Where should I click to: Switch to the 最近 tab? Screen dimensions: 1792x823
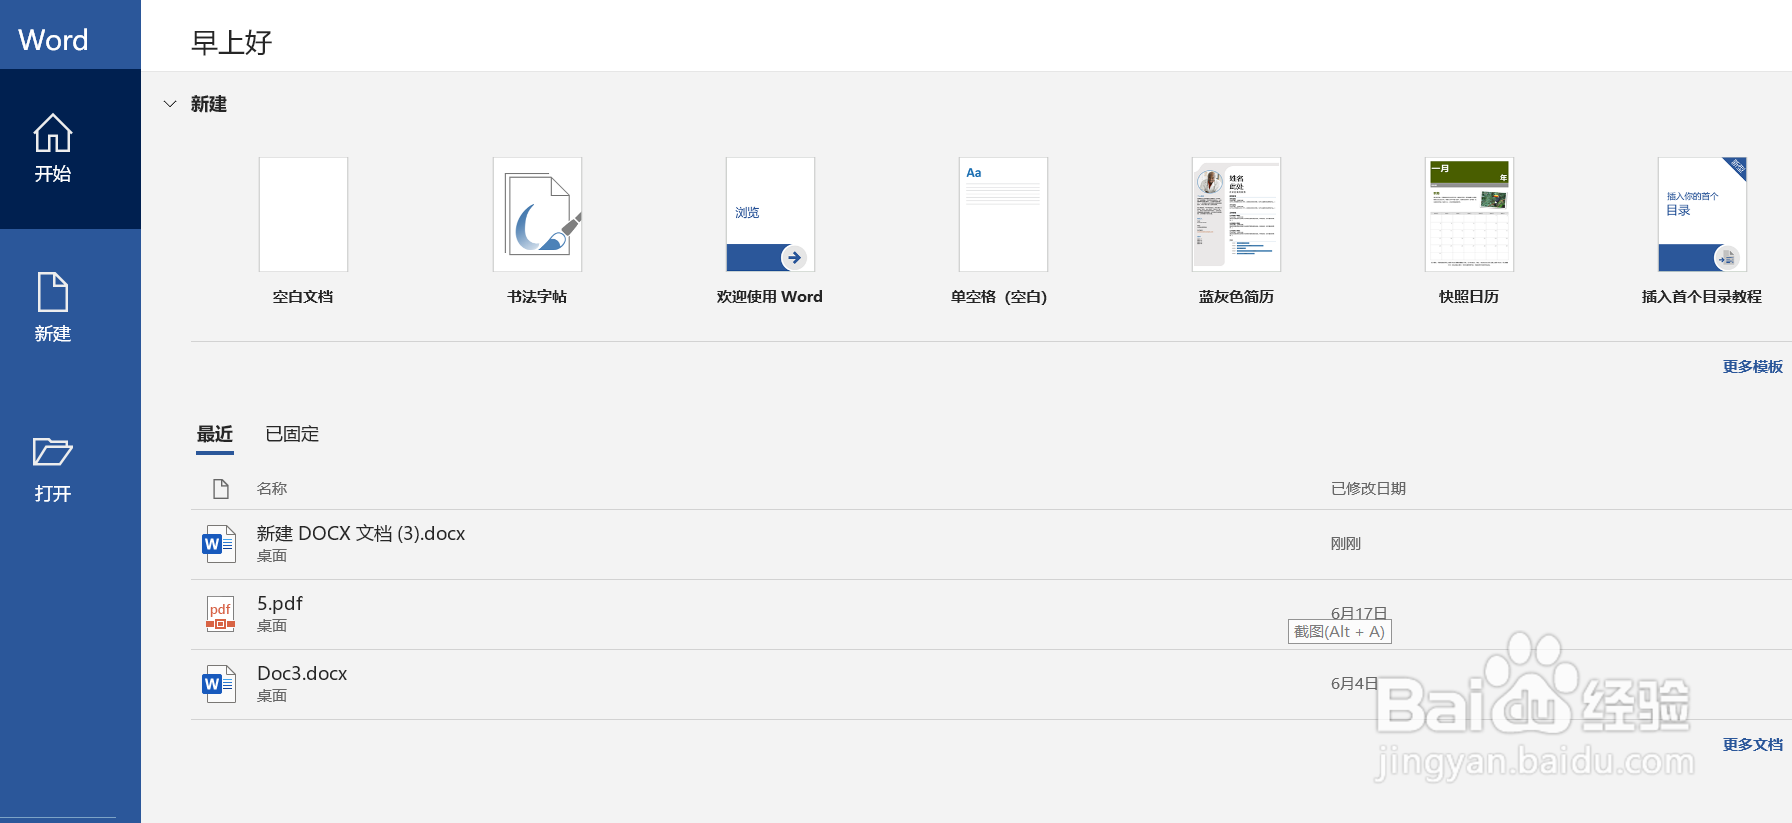coord(215,434)
